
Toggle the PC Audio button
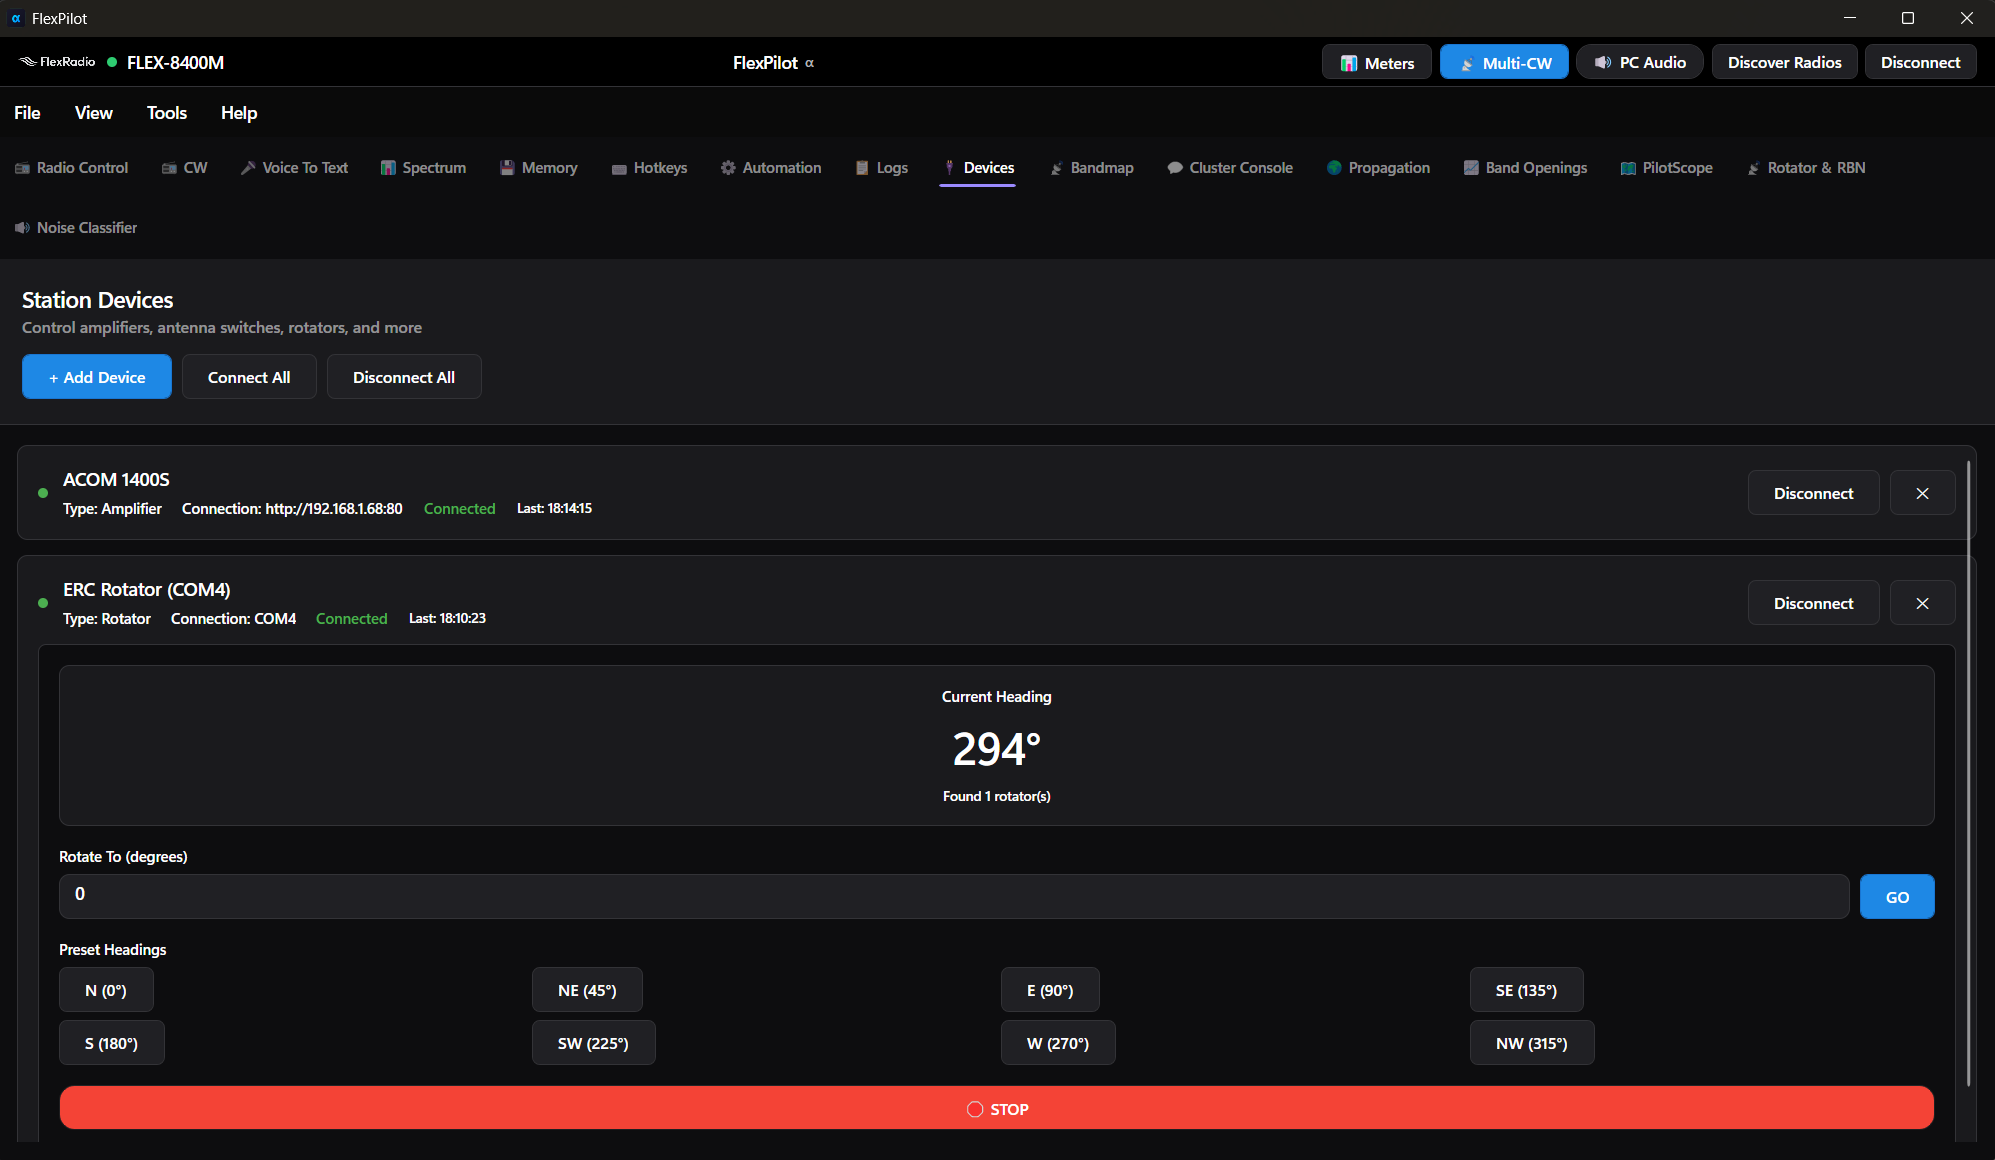[1640, 62]
